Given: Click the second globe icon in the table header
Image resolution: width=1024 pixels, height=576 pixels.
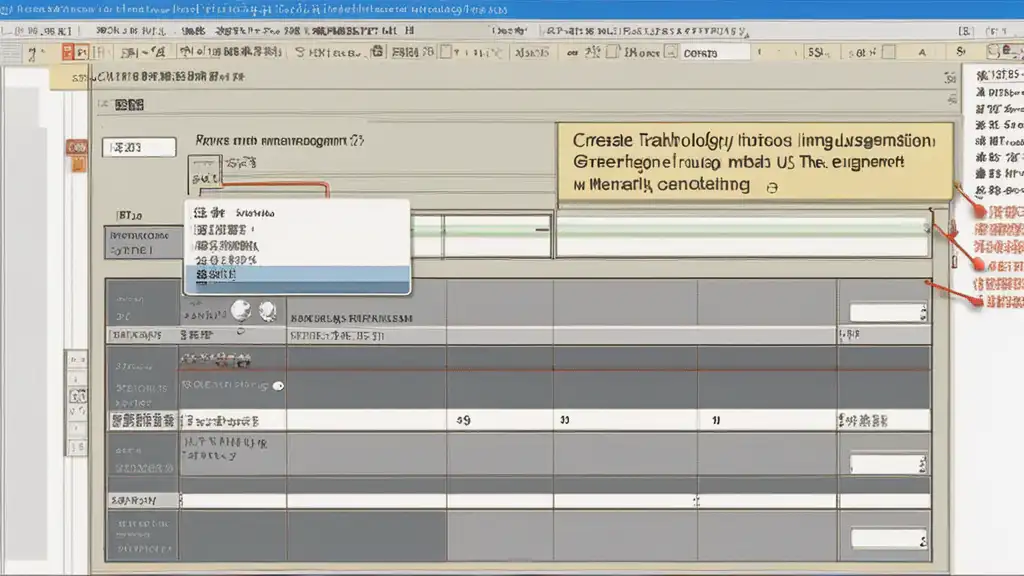Looking at the screenshot, I should point(268,311).
